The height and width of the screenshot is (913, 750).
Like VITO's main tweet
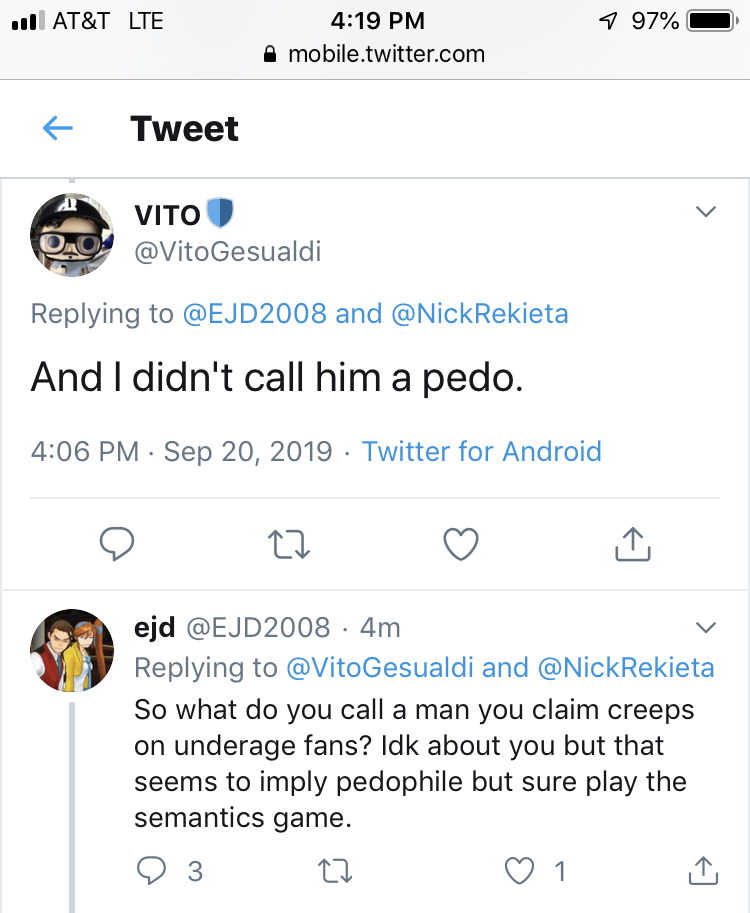click(461, 544)
